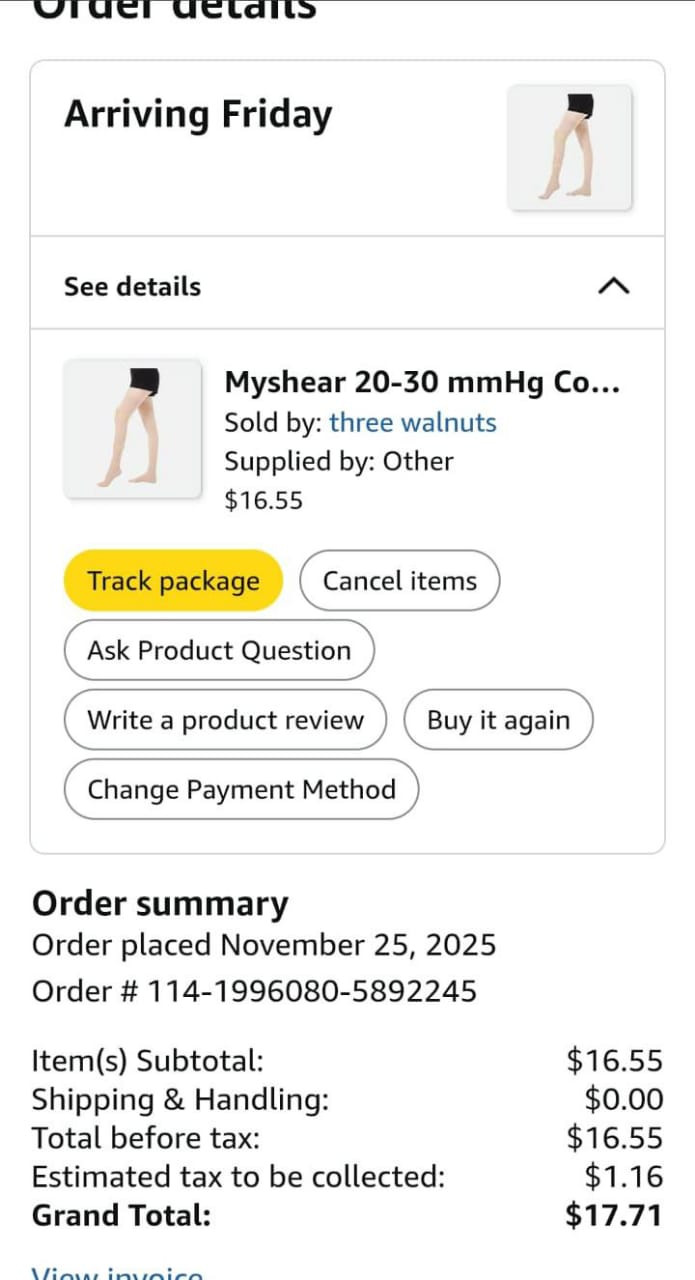Open the product thumbnail beside Arriving Friday
Image resolution: width=695 pixels, height=1280 pixels.
tap(569, 147)
